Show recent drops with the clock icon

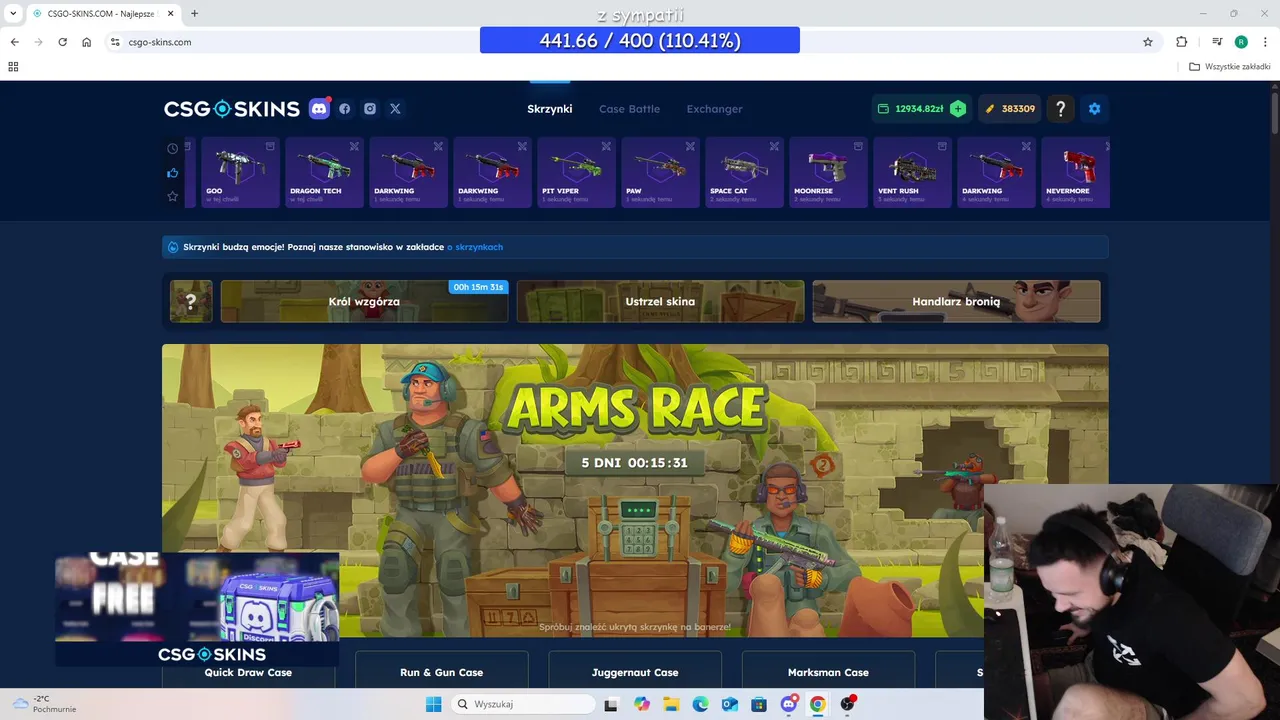[172, 148]
